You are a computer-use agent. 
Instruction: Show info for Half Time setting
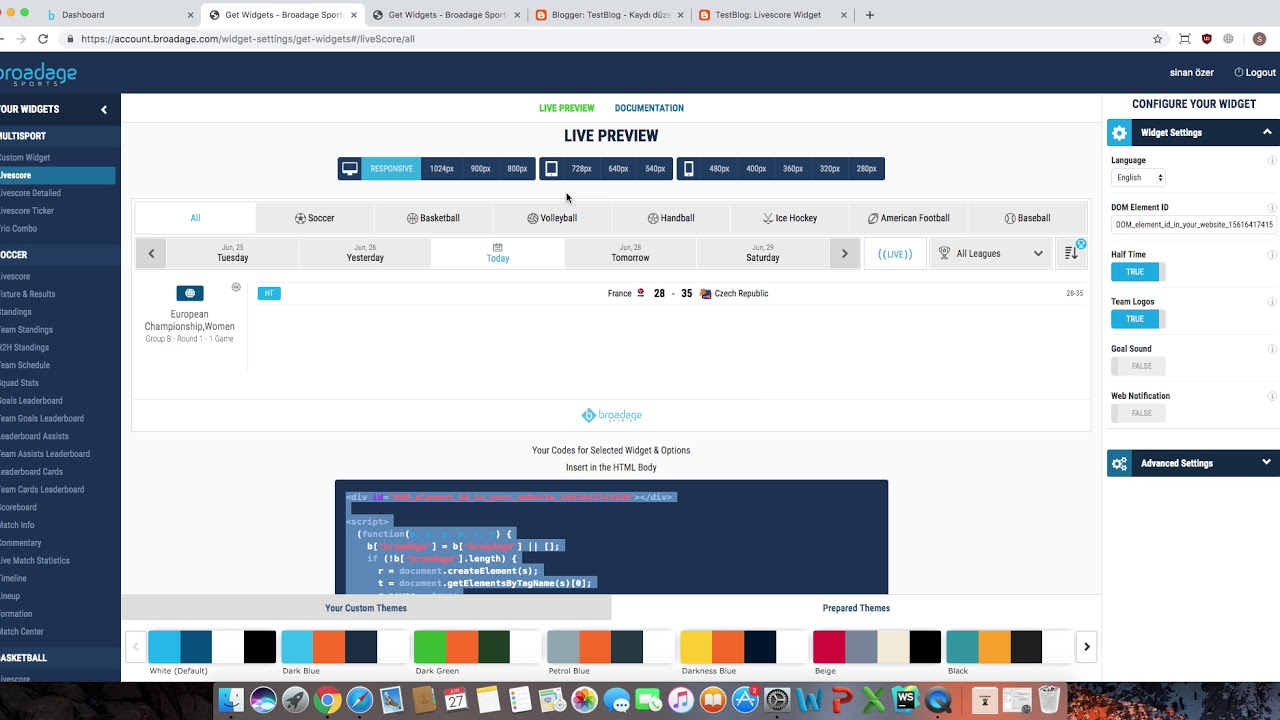1272,254
